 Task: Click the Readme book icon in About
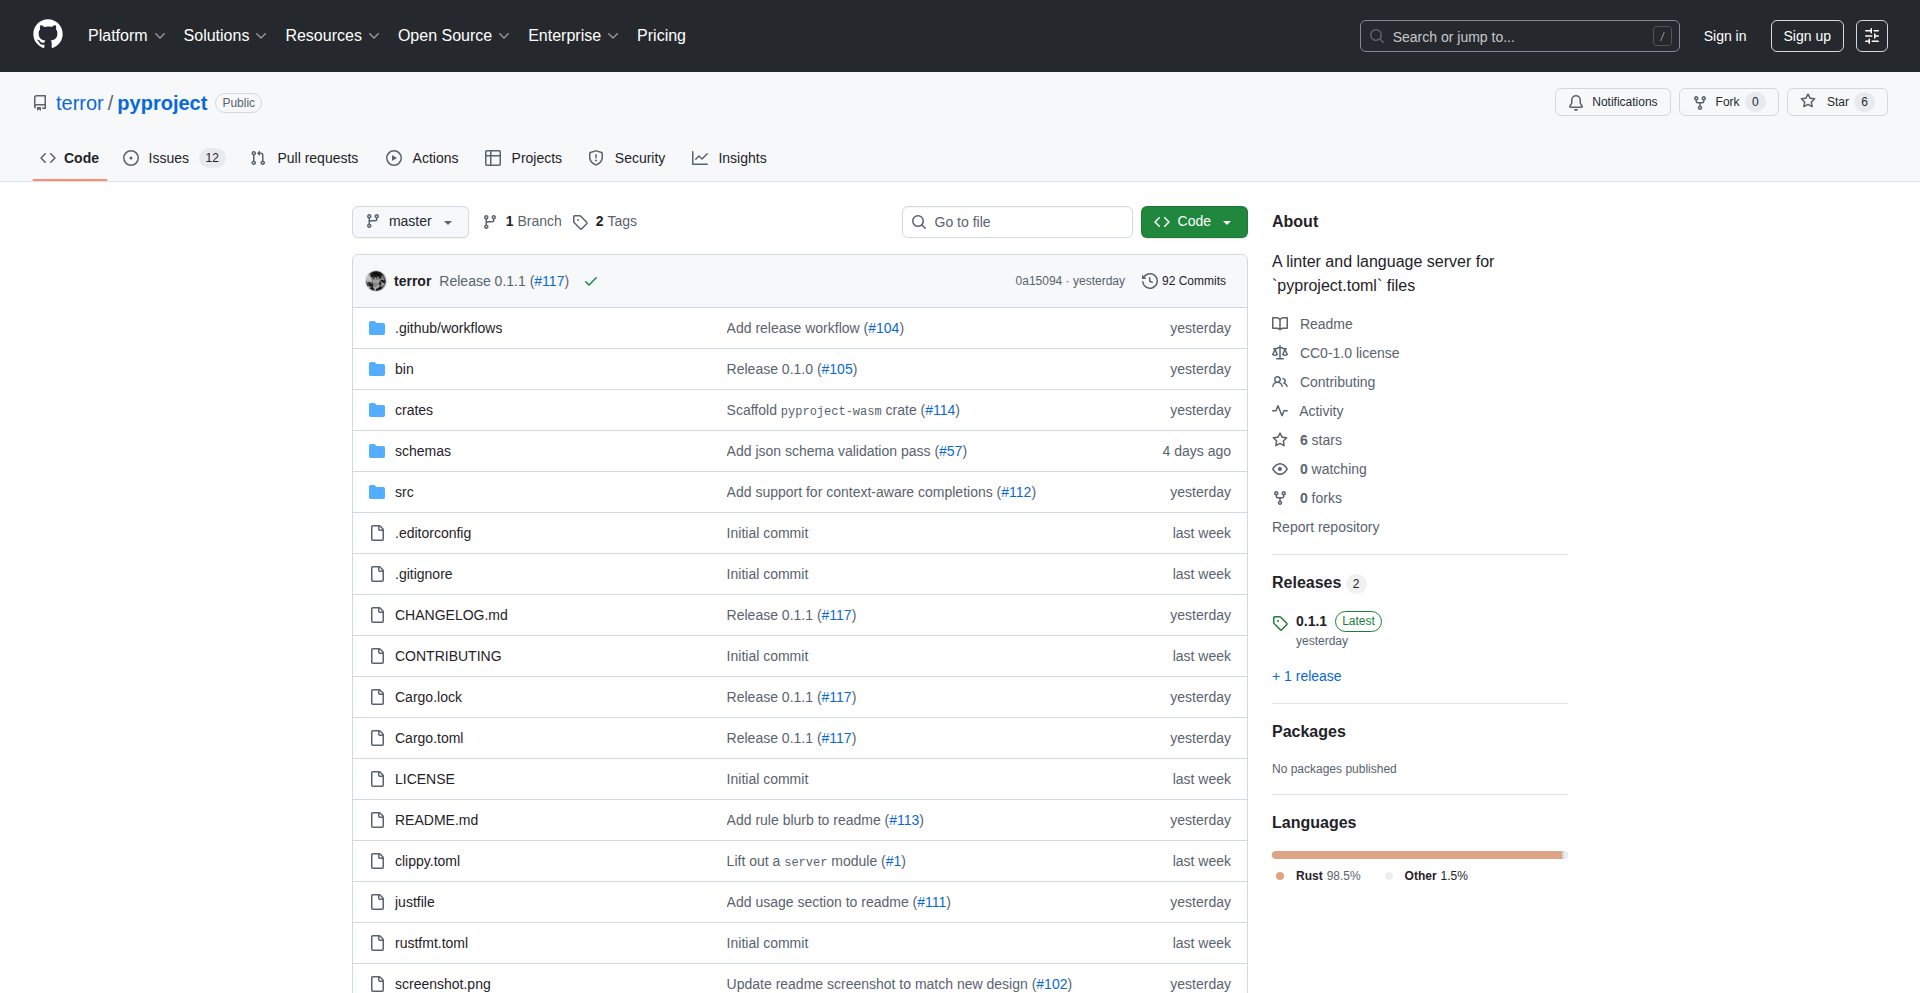pyautogui.click(x=1280, y=323)
